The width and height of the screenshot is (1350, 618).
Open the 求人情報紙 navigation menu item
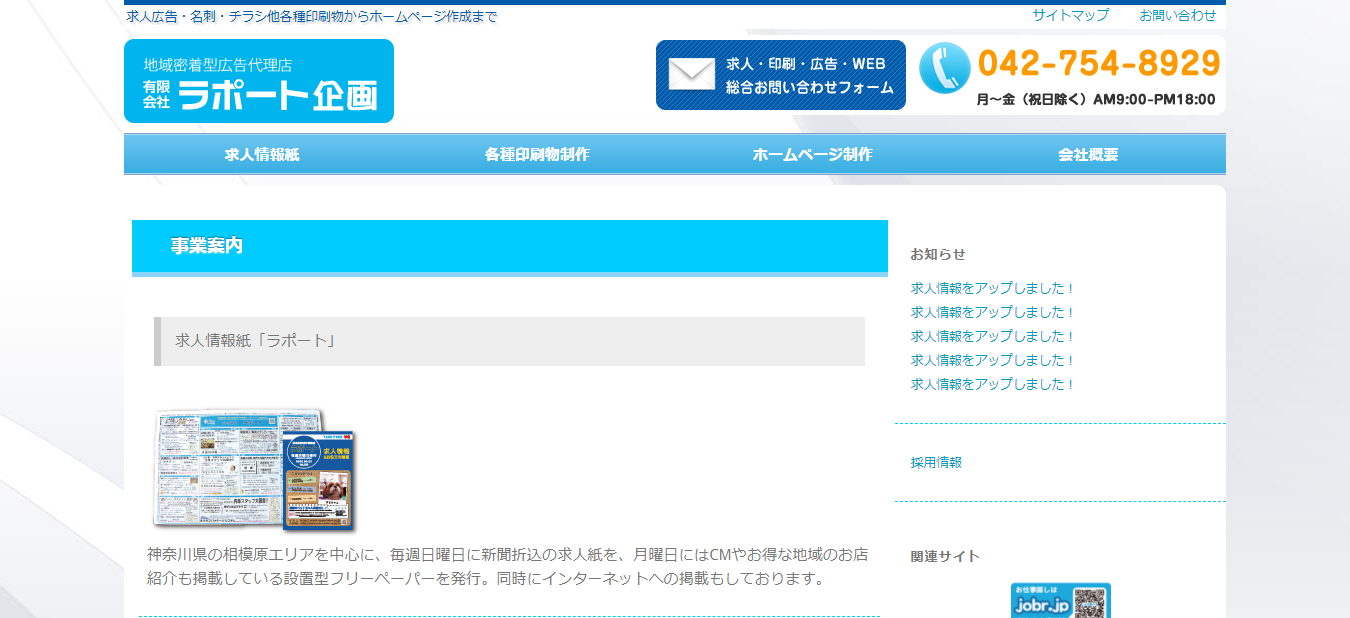pos(262,155)
